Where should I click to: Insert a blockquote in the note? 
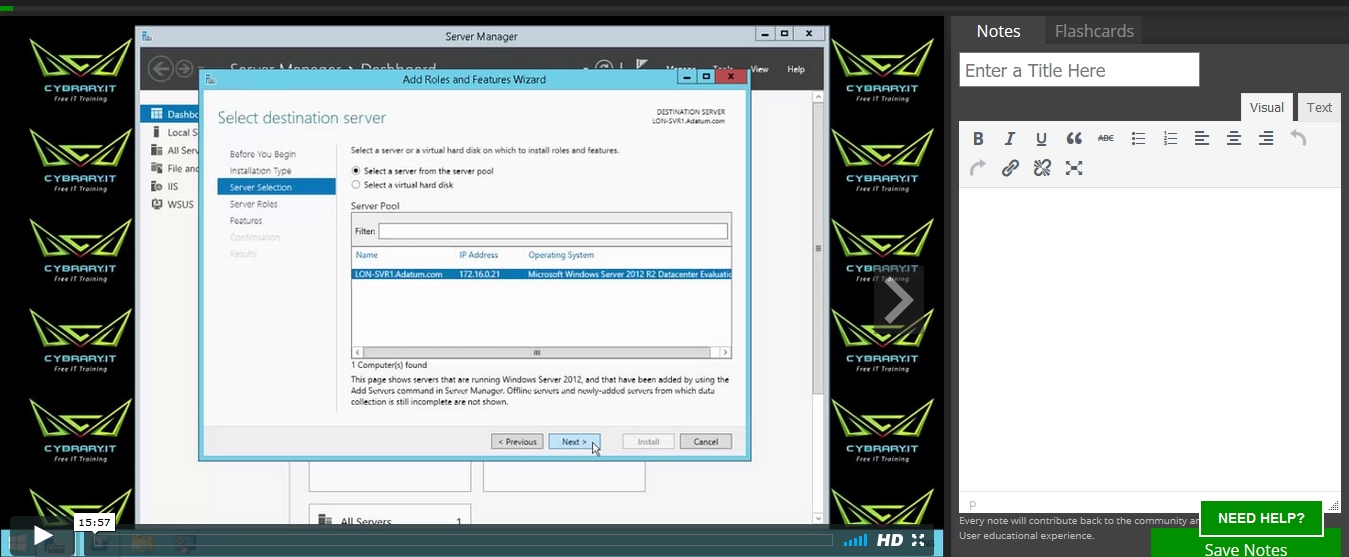[1074, 139]
